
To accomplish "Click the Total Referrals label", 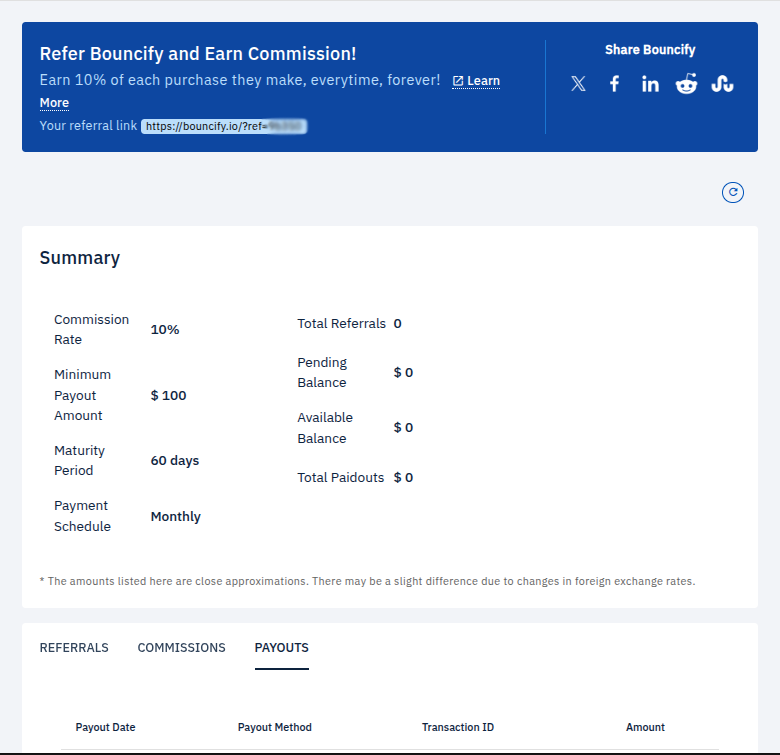I will click(x=342, y=324).
